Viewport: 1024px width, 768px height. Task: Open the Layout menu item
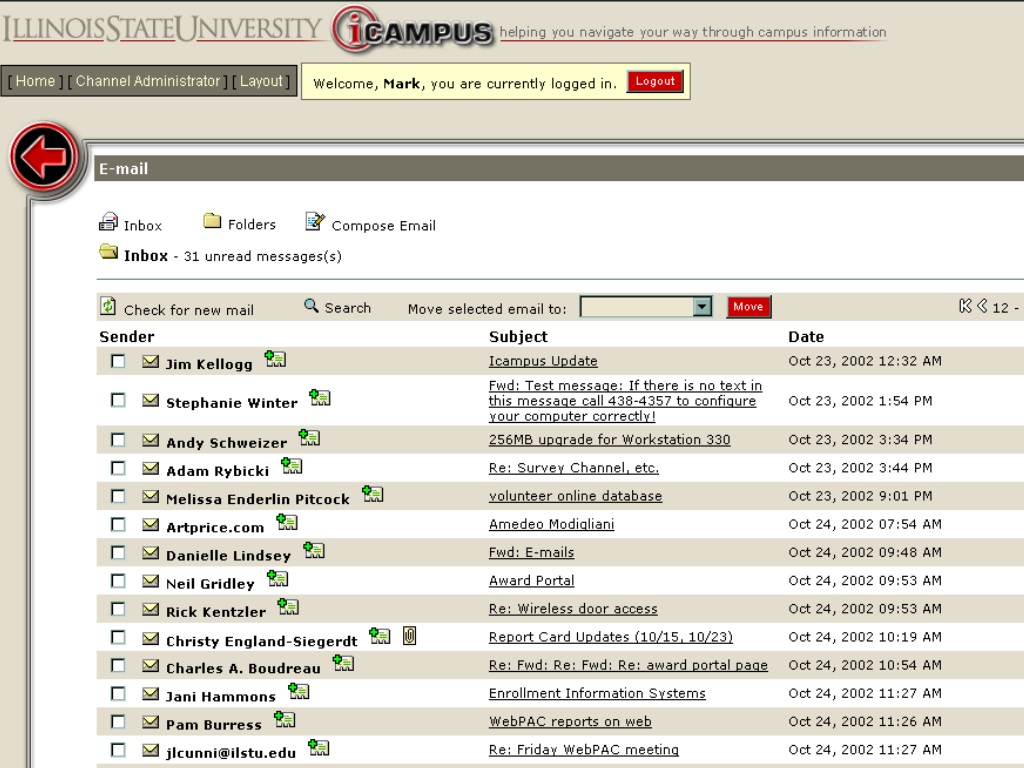(261, 81)
